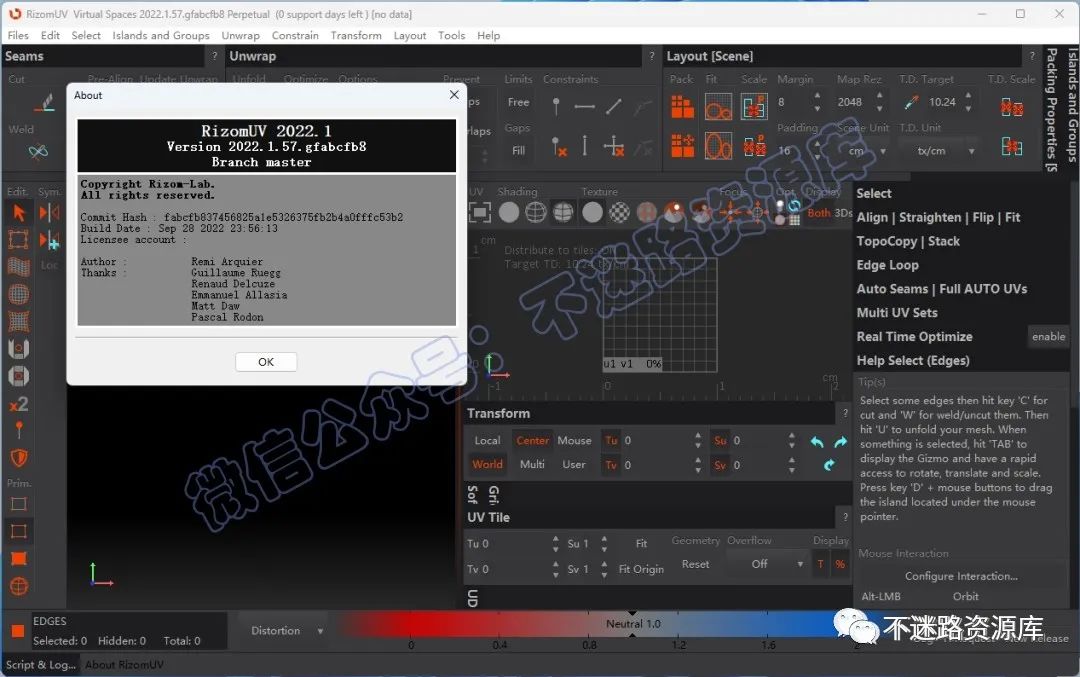Image resolution: width=1080 pixels, height=677 pixels.
Task: Toggle Multi transform mode
Action: click(532, 464)
